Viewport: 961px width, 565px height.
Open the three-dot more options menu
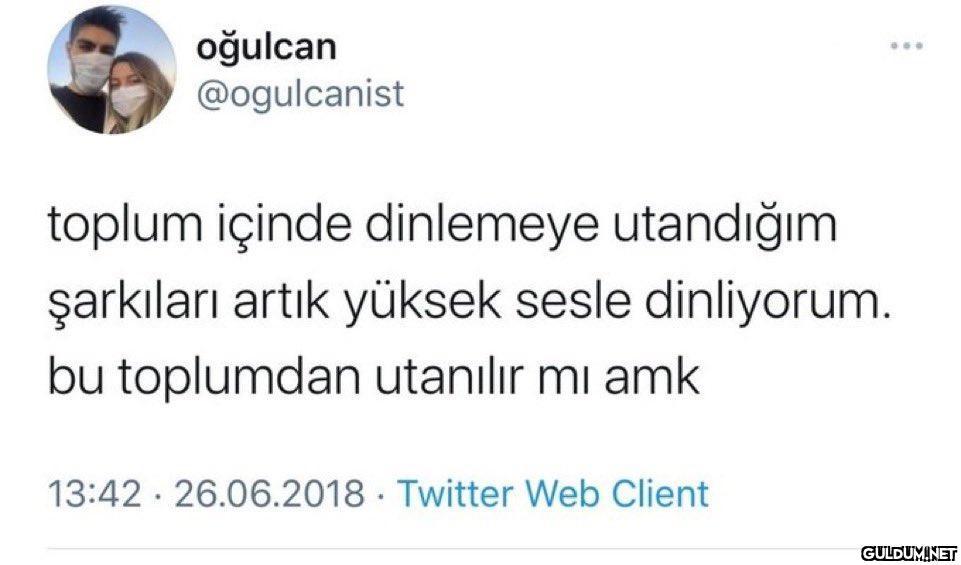tap(906, 46)
